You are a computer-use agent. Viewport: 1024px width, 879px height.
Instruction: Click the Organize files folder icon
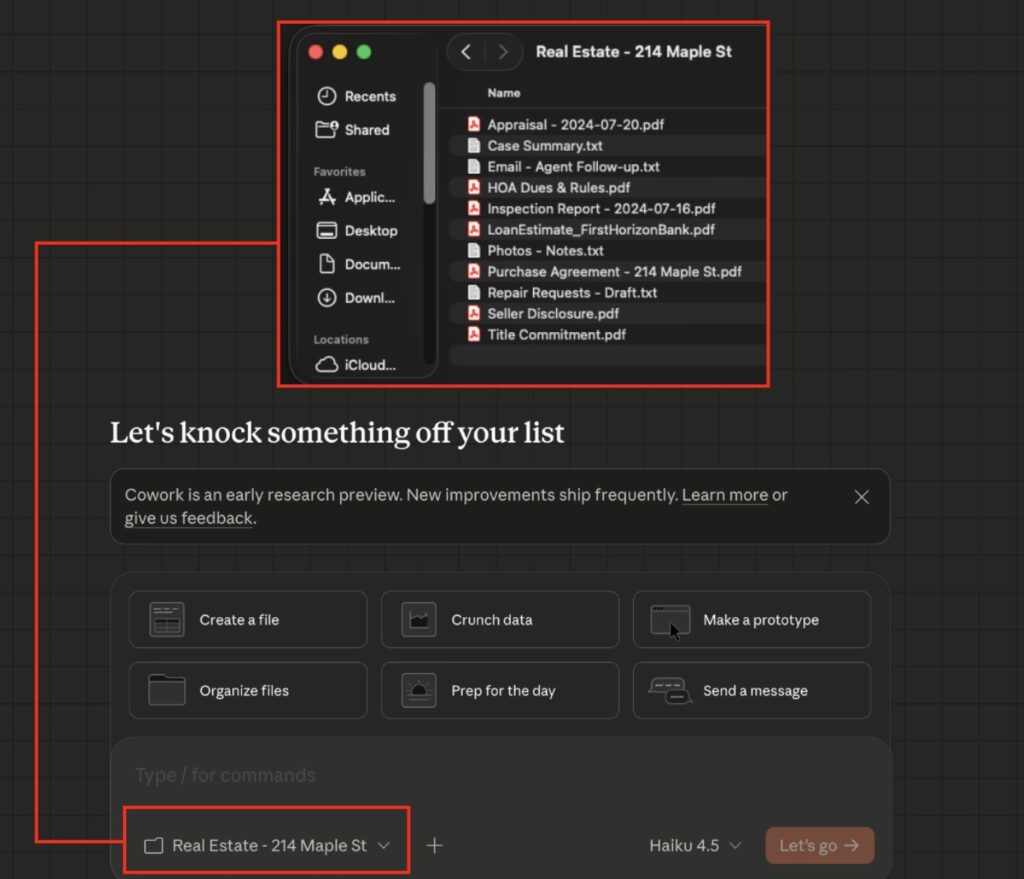pos(166,690)
